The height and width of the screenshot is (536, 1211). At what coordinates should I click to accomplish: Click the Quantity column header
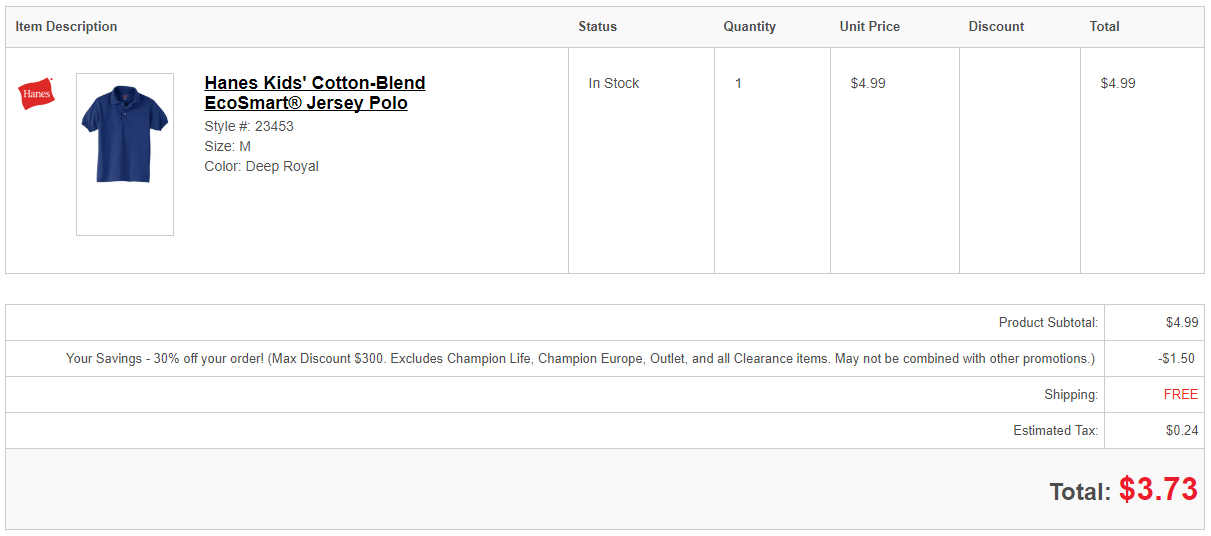tap(749, 27)
